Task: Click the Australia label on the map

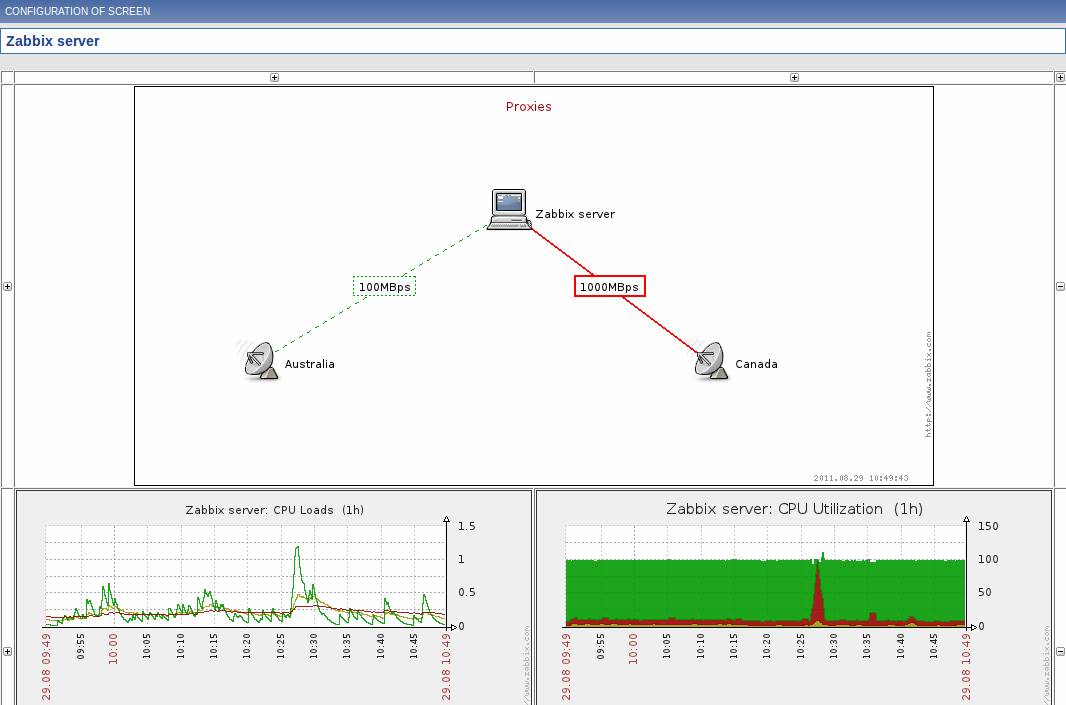Action: [309, 364]
